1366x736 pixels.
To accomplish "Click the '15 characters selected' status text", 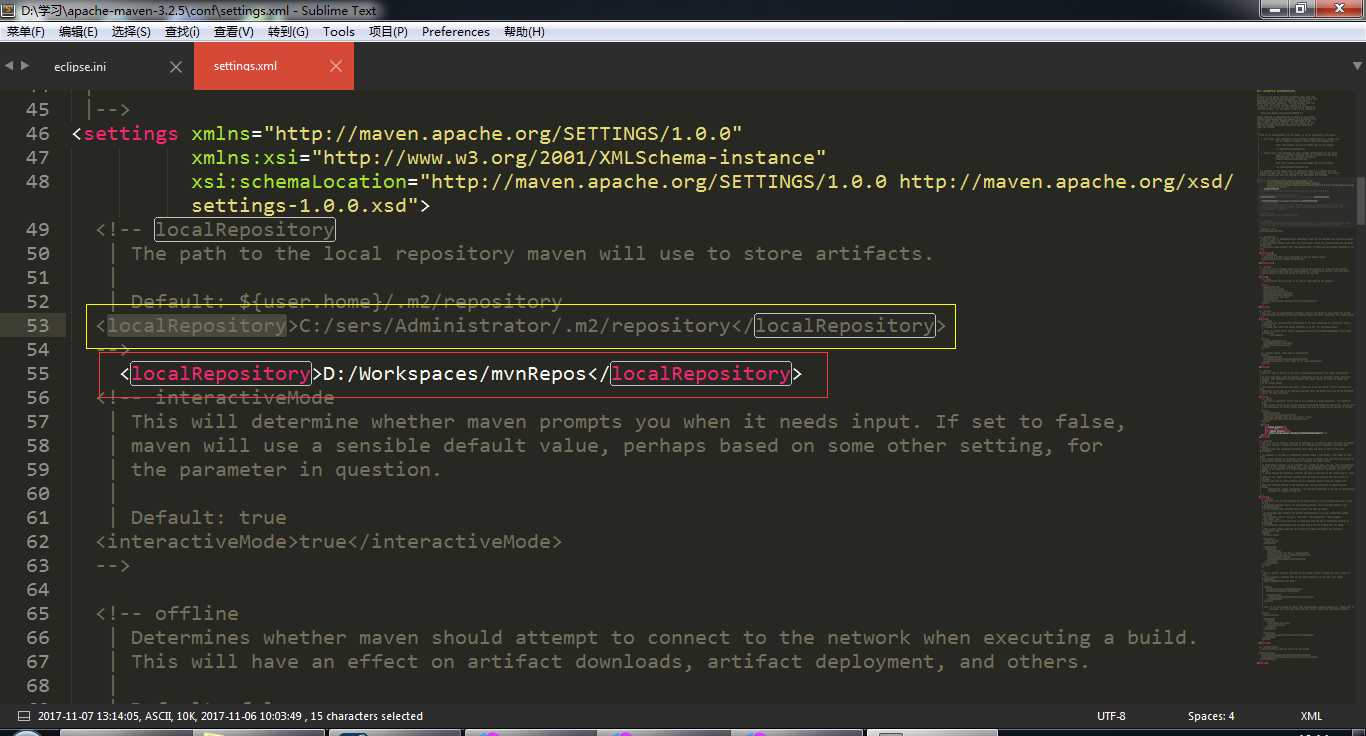I will pyautogui.click(x=367, y=716).
